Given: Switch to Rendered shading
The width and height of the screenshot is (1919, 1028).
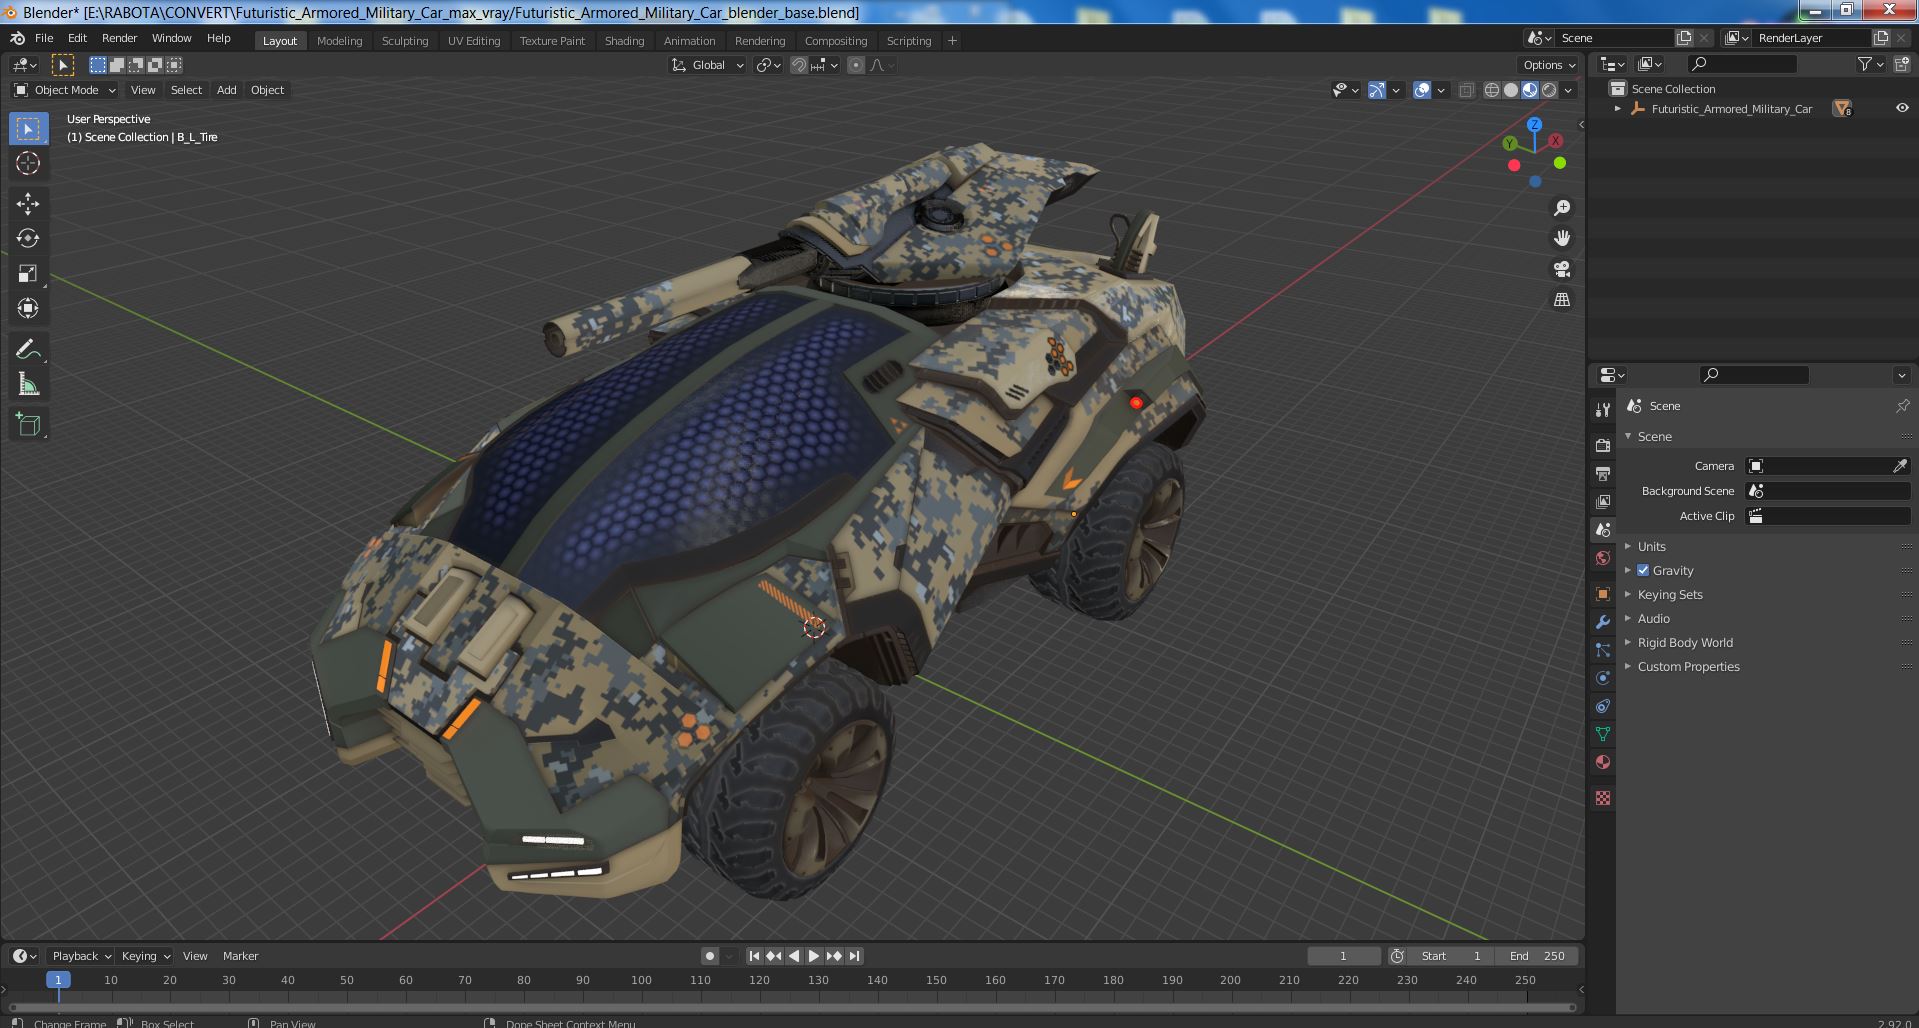Looking at the screenshot, I should point(1549,90).
